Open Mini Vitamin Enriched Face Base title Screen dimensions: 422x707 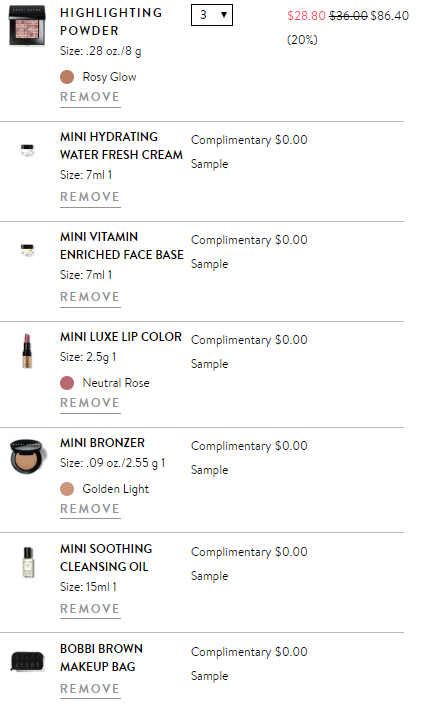[122, 246]
